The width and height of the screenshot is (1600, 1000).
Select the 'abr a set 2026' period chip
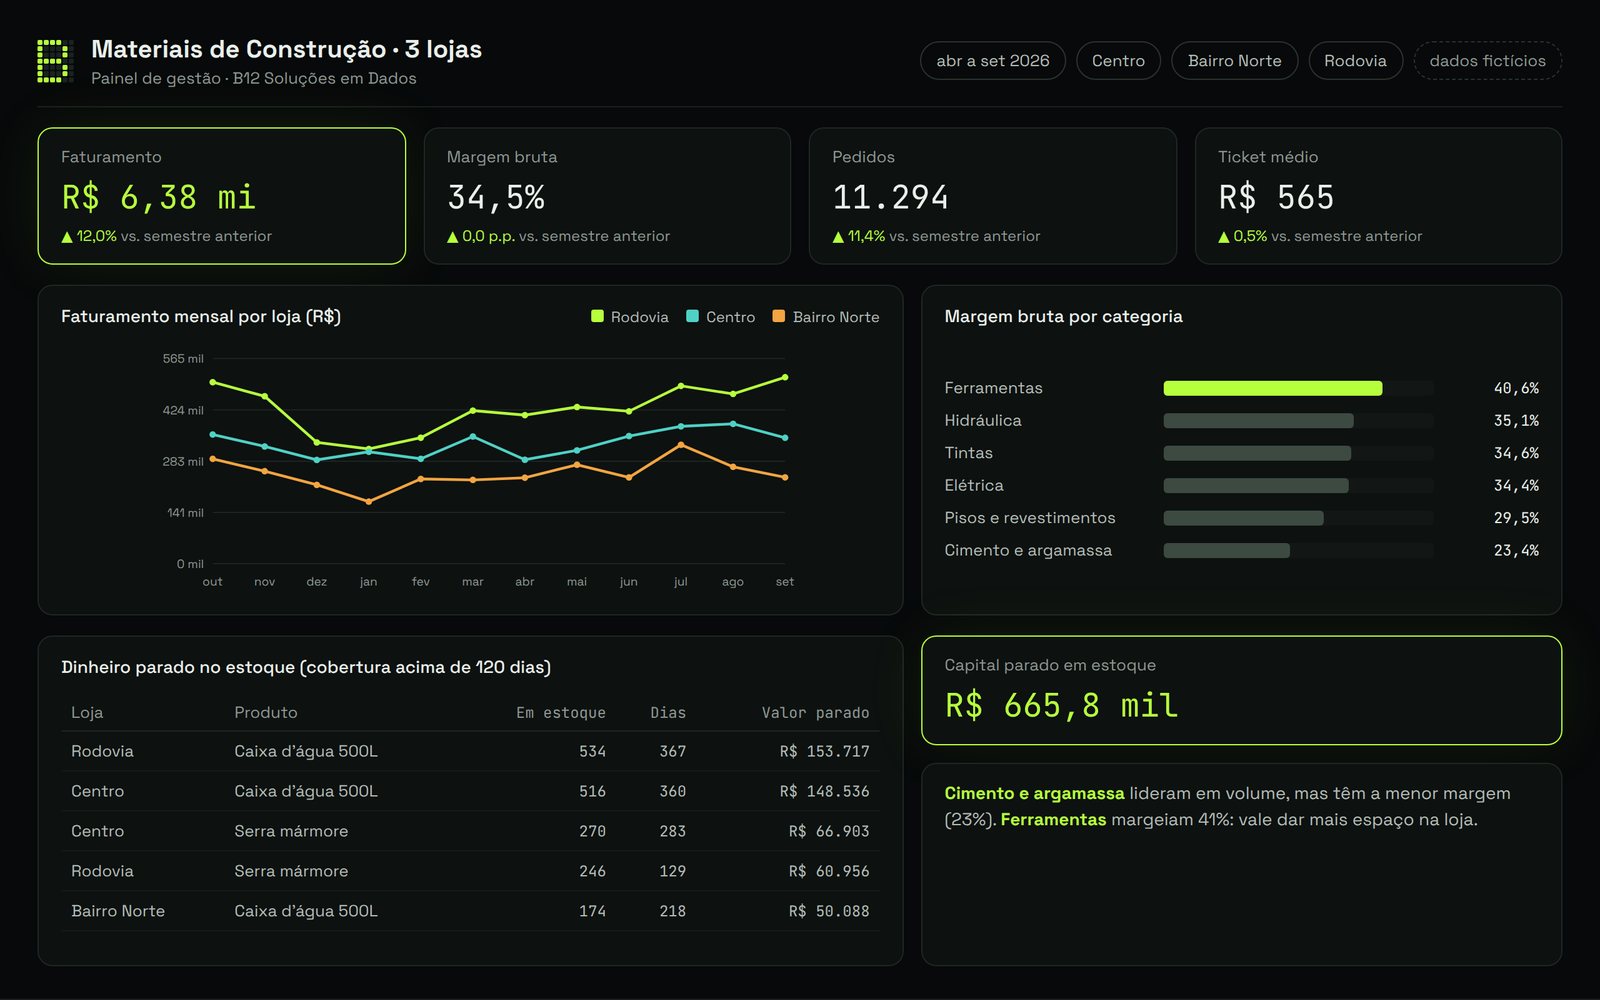point(993,60)
